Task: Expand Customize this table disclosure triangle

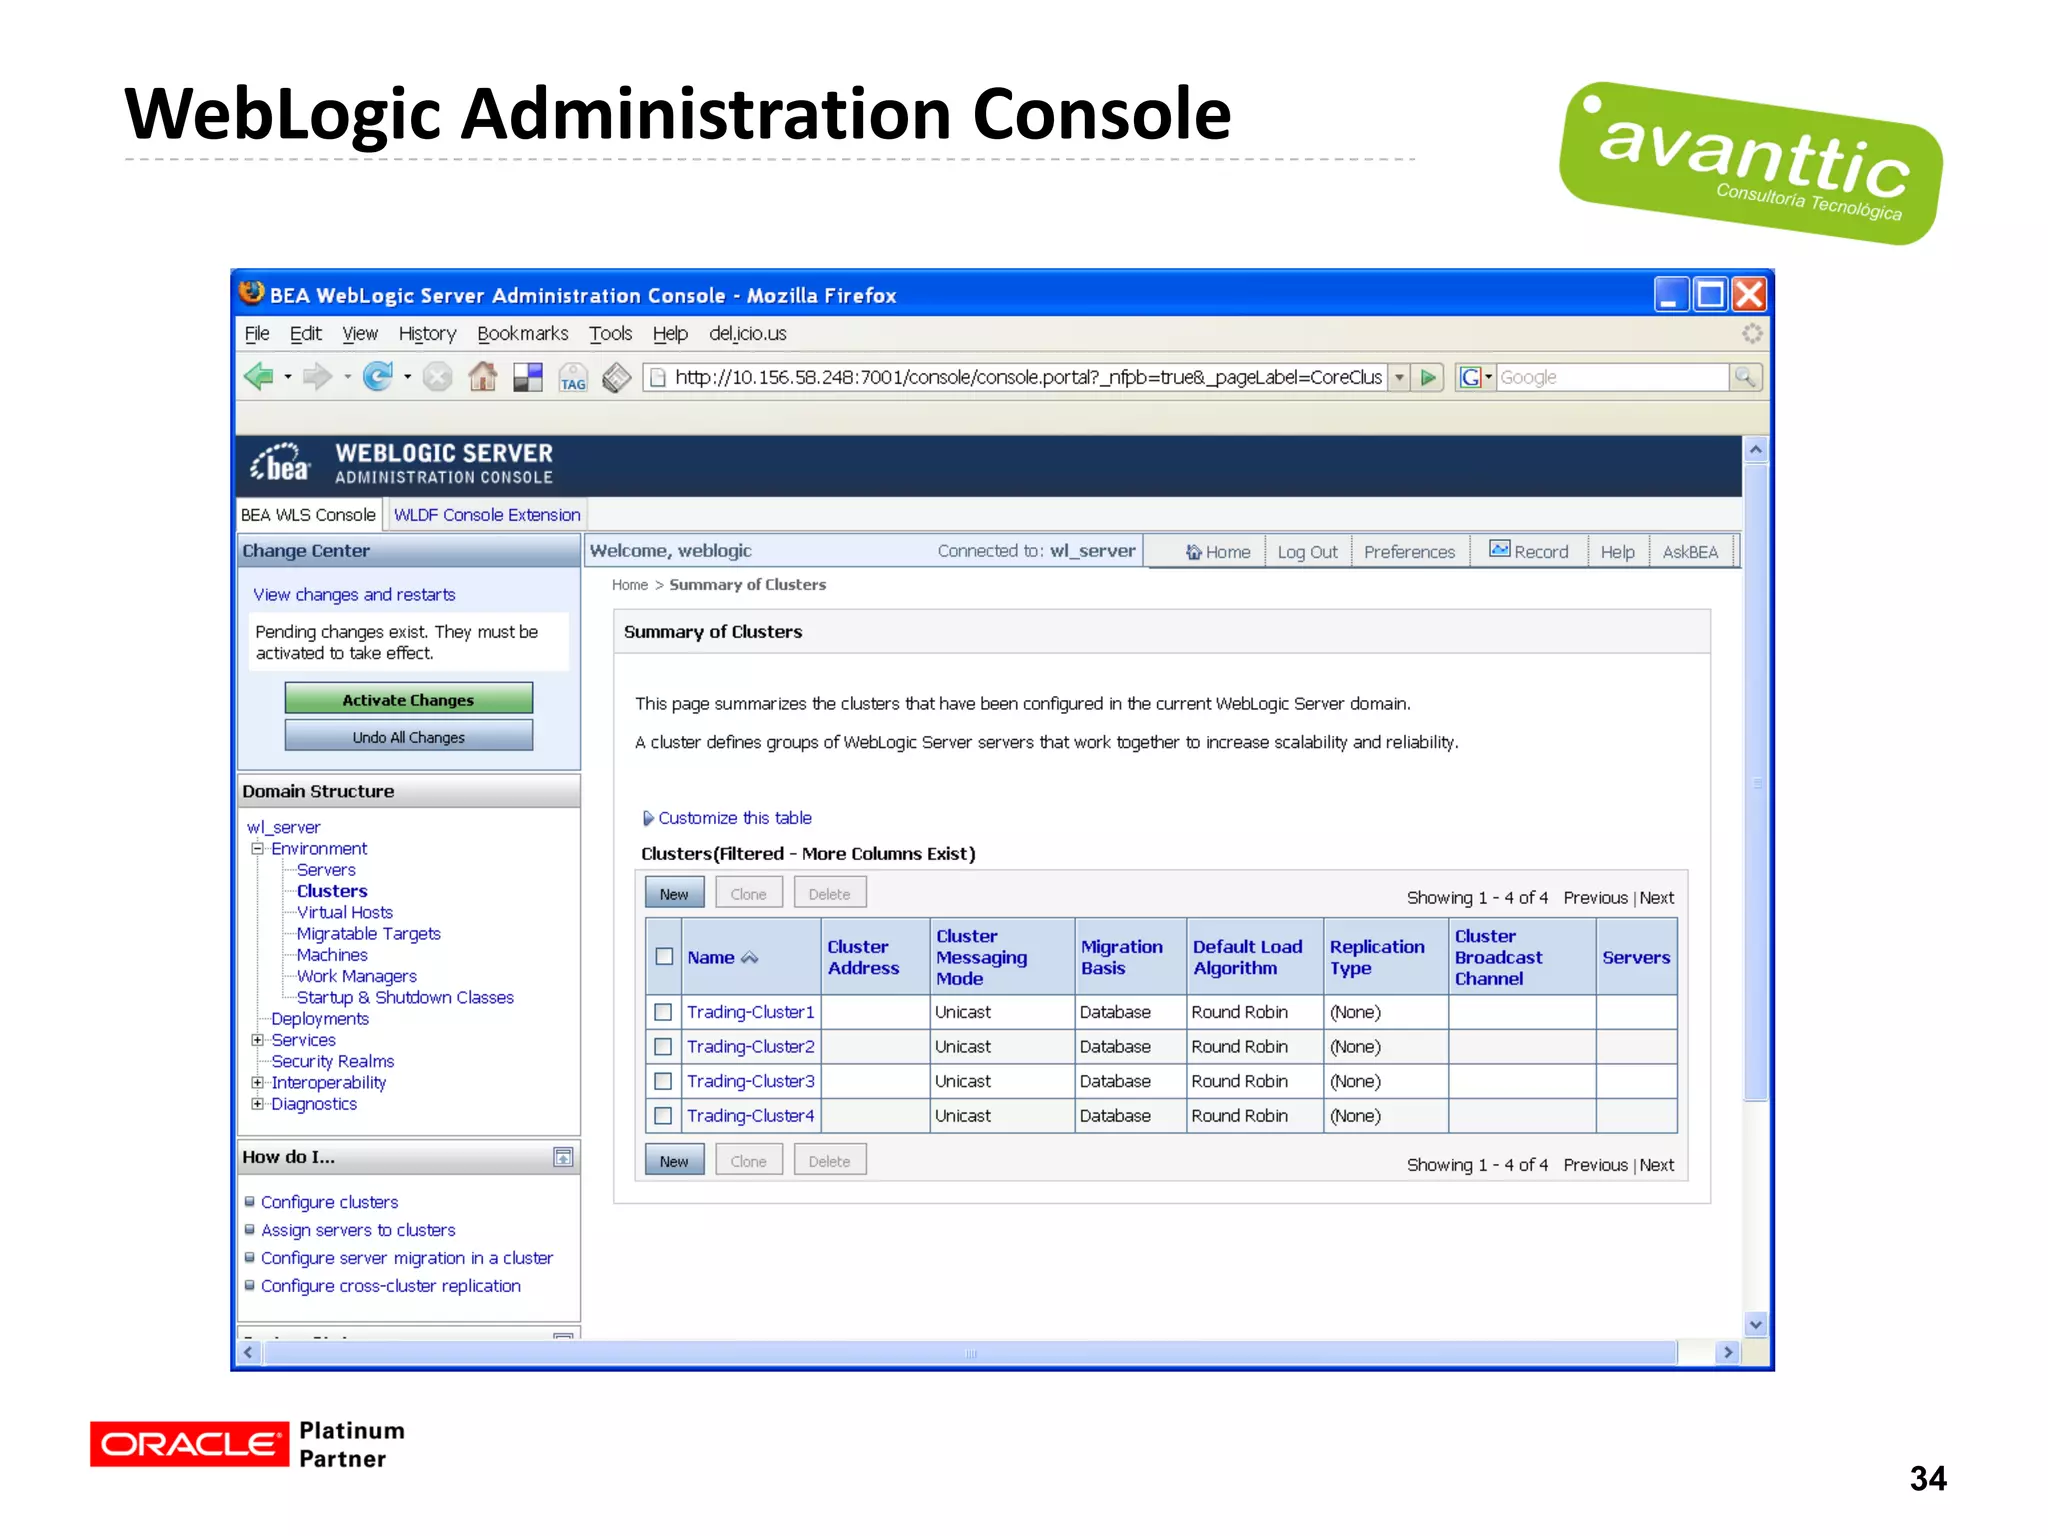Action: tap(648, 818)
